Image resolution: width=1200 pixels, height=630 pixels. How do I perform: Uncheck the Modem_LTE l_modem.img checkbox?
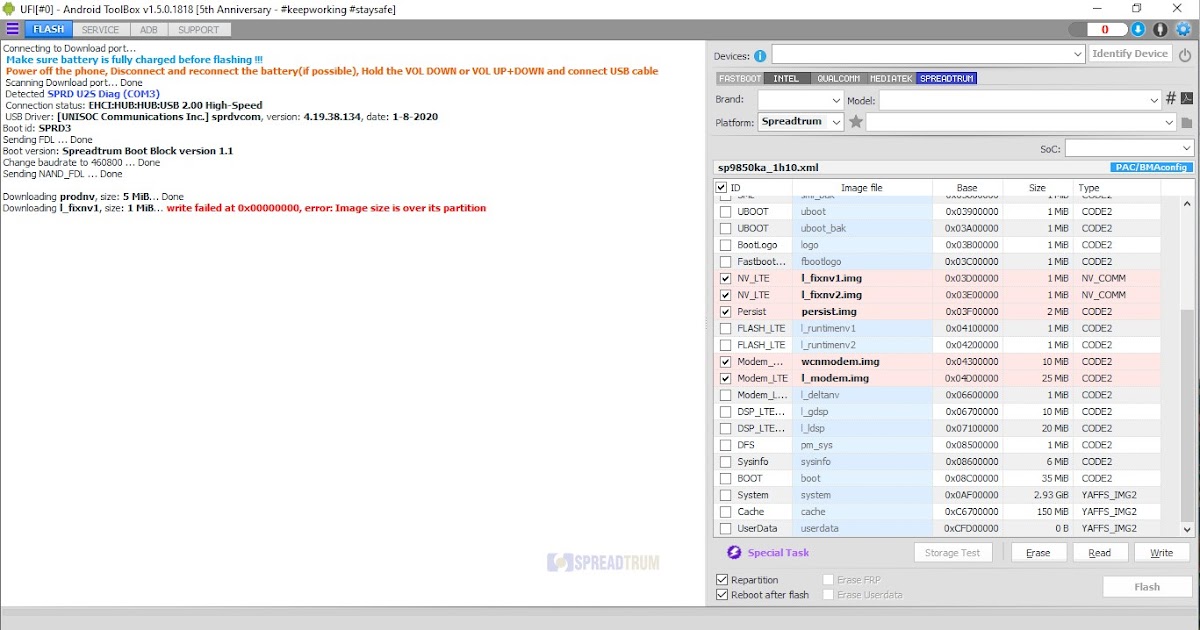coord(726,379)
